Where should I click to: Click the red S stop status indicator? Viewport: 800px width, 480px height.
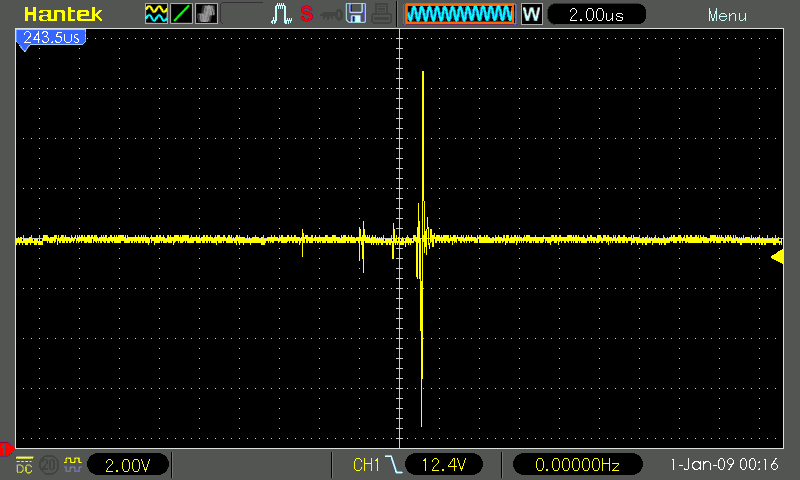pyautogui.click(x=307, y=14)
